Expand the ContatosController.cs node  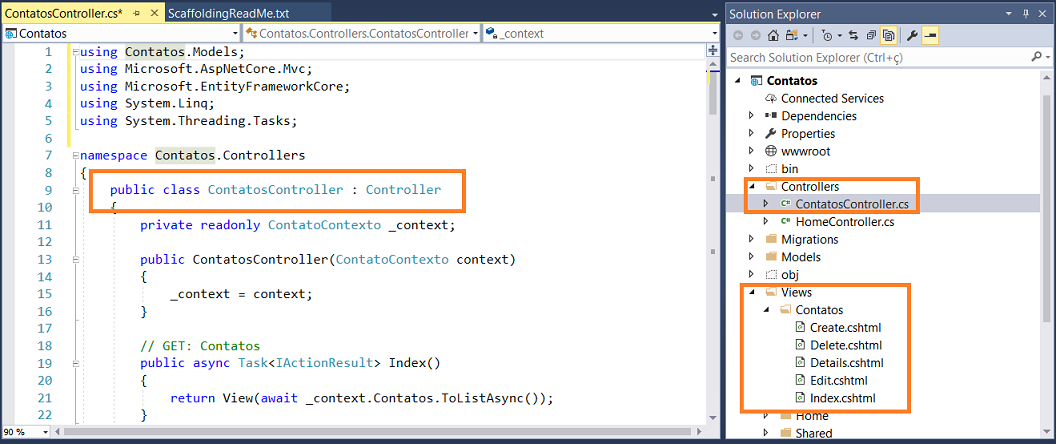click(766, 203)
